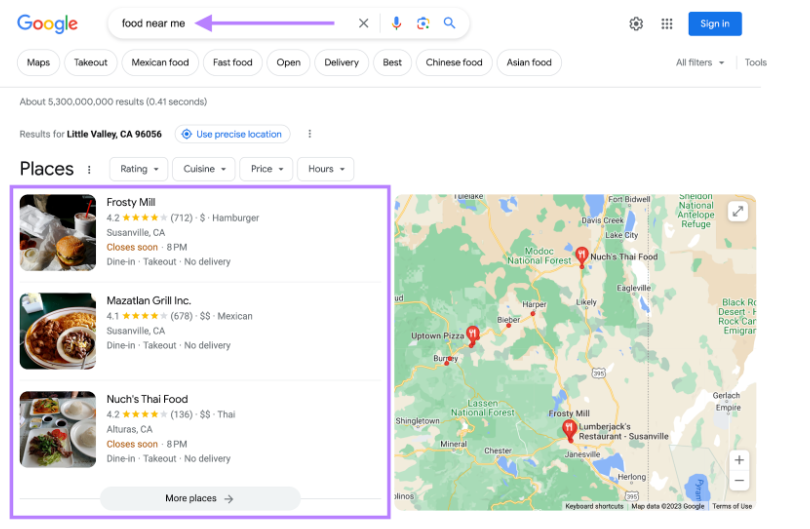This screenshot has width=810, height=529.
Task: Click Terms of Use on the map
Action: pyautogui.click(x=732, y=506)
